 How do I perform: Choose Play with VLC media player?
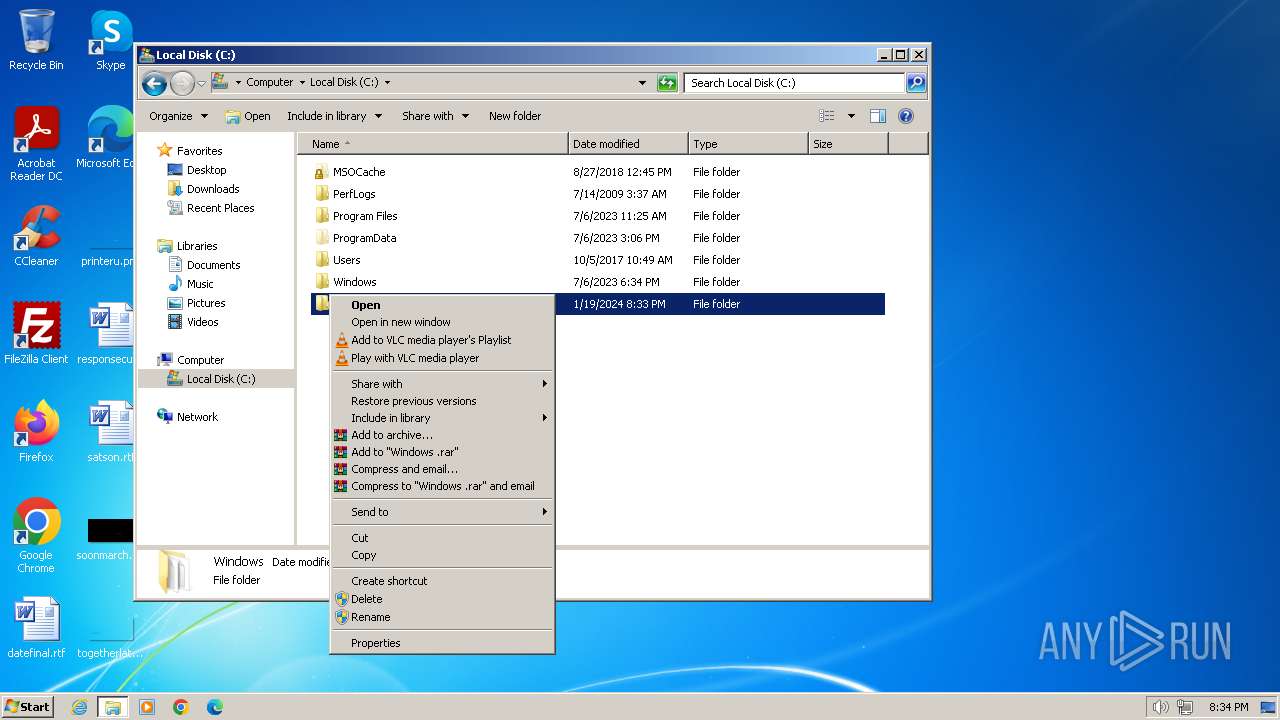tap(442, 358)
